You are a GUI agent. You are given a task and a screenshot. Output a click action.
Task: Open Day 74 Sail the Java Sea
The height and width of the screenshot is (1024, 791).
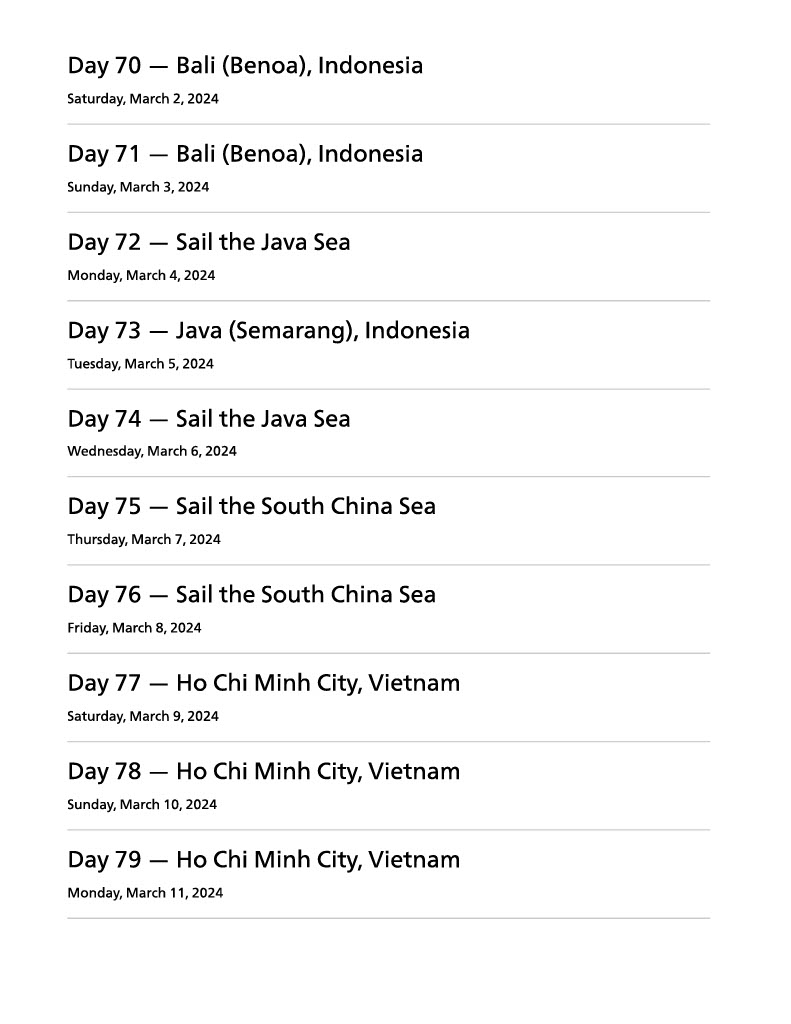[209, 418]
